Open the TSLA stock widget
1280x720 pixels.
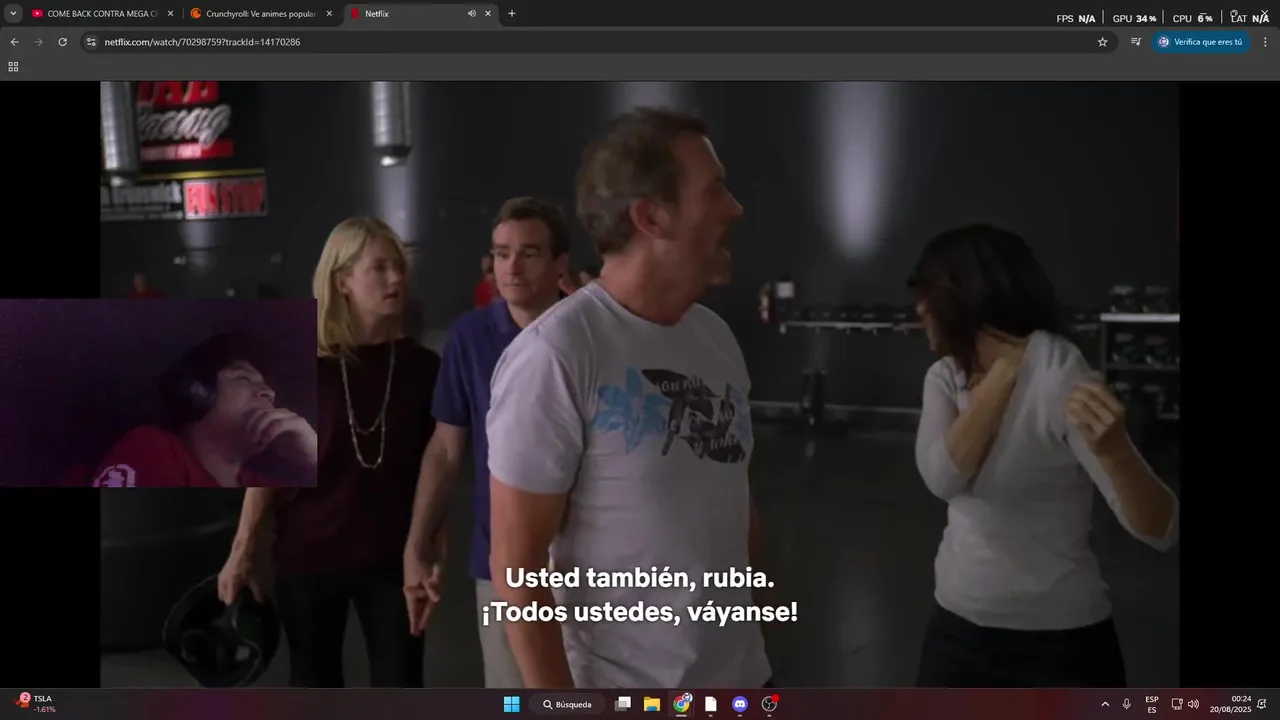(36, 703)
